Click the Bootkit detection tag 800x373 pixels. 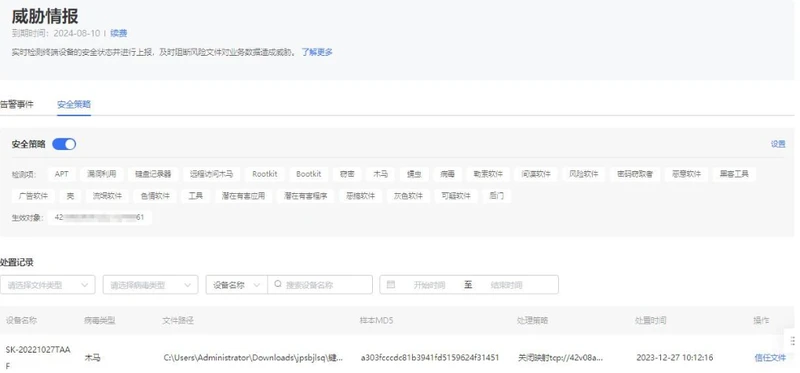[309, 174]
